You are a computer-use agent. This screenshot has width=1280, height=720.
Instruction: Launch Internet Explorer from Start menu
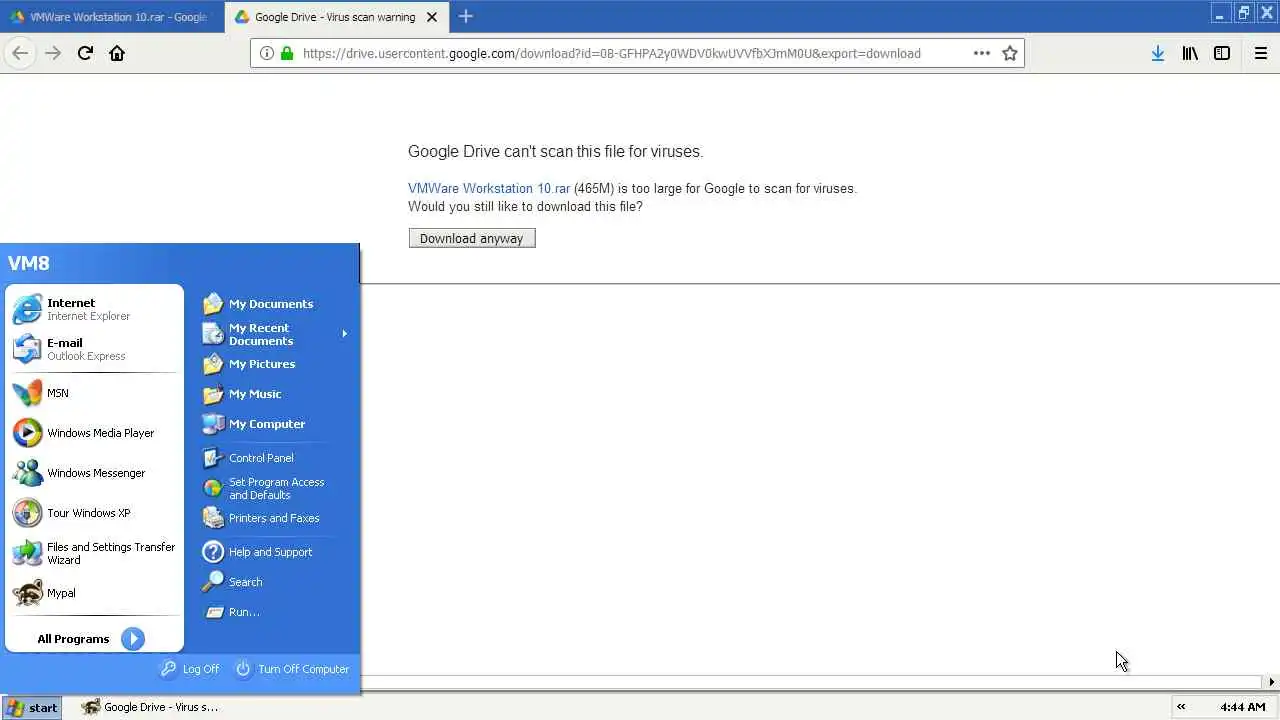94,309
